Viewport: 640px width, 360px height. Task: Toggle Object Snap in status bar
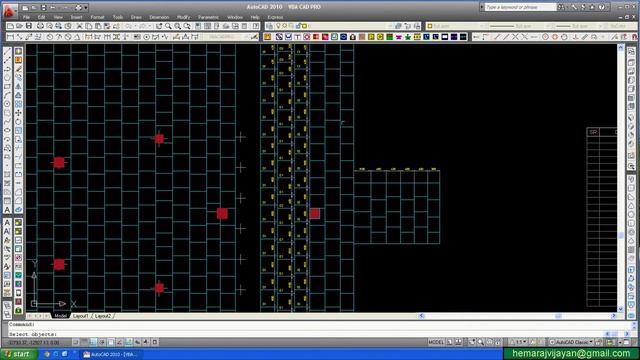[111, 342]
